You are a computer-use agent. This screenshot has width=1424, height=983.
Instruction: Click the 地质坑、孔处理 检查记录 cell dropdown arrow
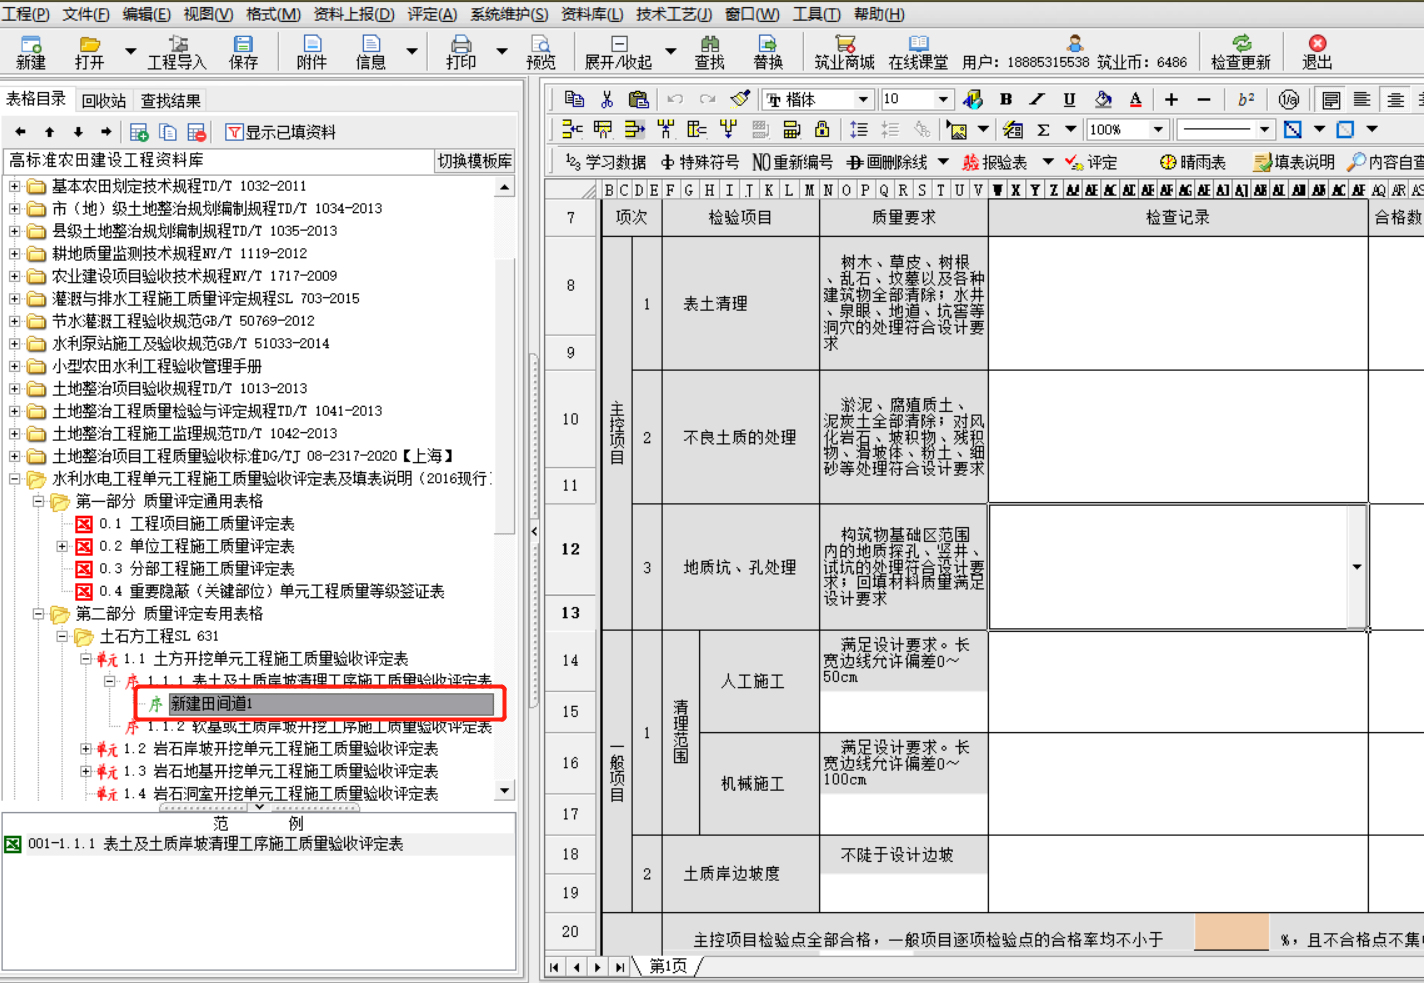tap(1357, 567)
